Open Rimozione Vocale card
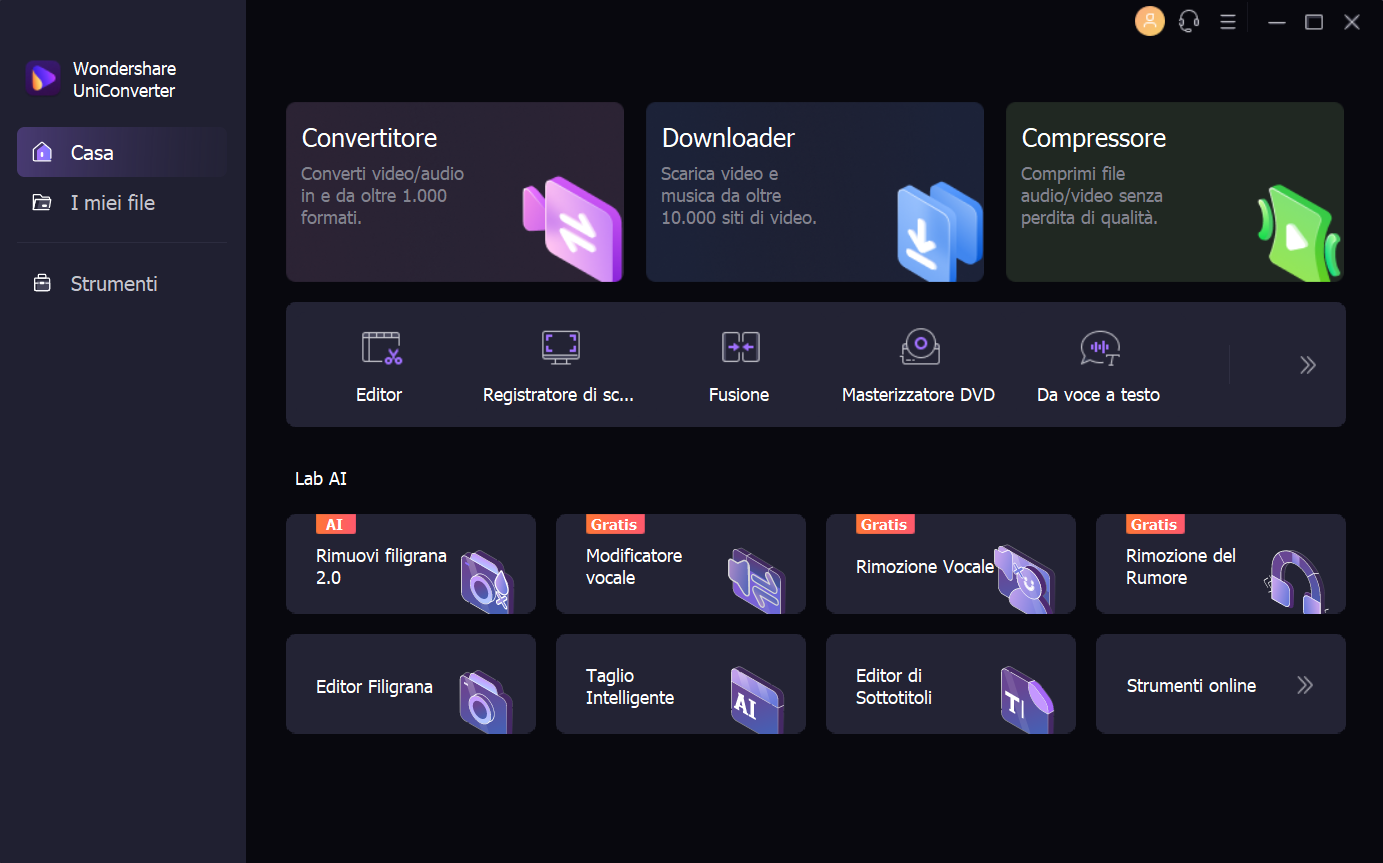The width and height of the screenshot is (1383, 863). click(x=951, y=564)
